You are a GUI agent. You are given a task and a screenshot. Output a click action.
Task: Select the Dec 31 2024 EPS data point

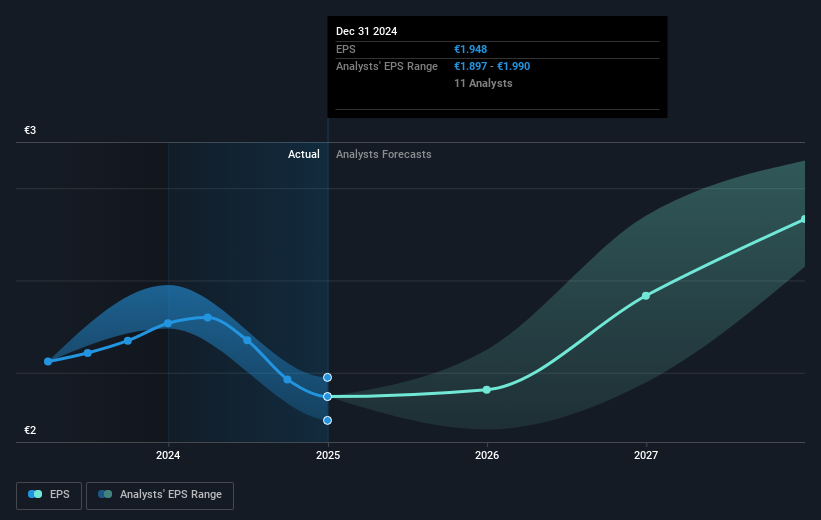[327, 396]
